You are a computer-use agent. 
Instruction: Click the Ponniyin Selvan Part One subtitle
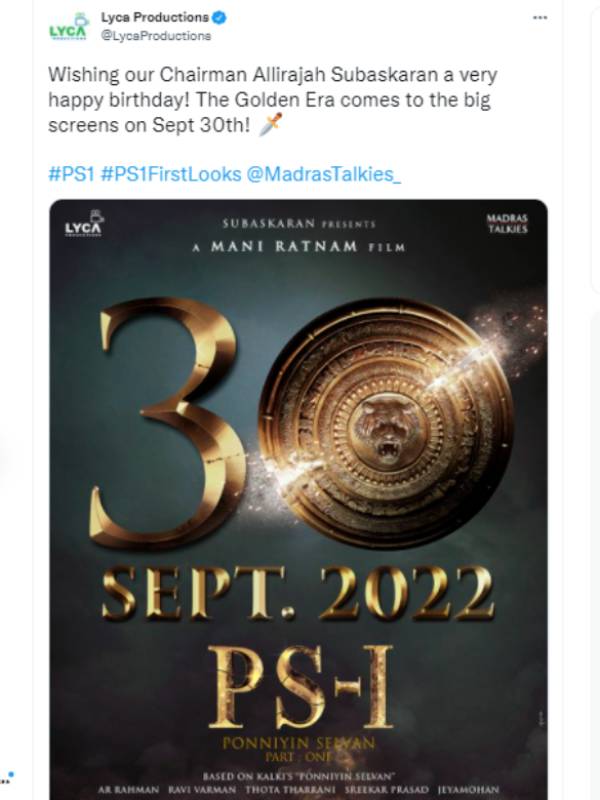pos(299,744)
